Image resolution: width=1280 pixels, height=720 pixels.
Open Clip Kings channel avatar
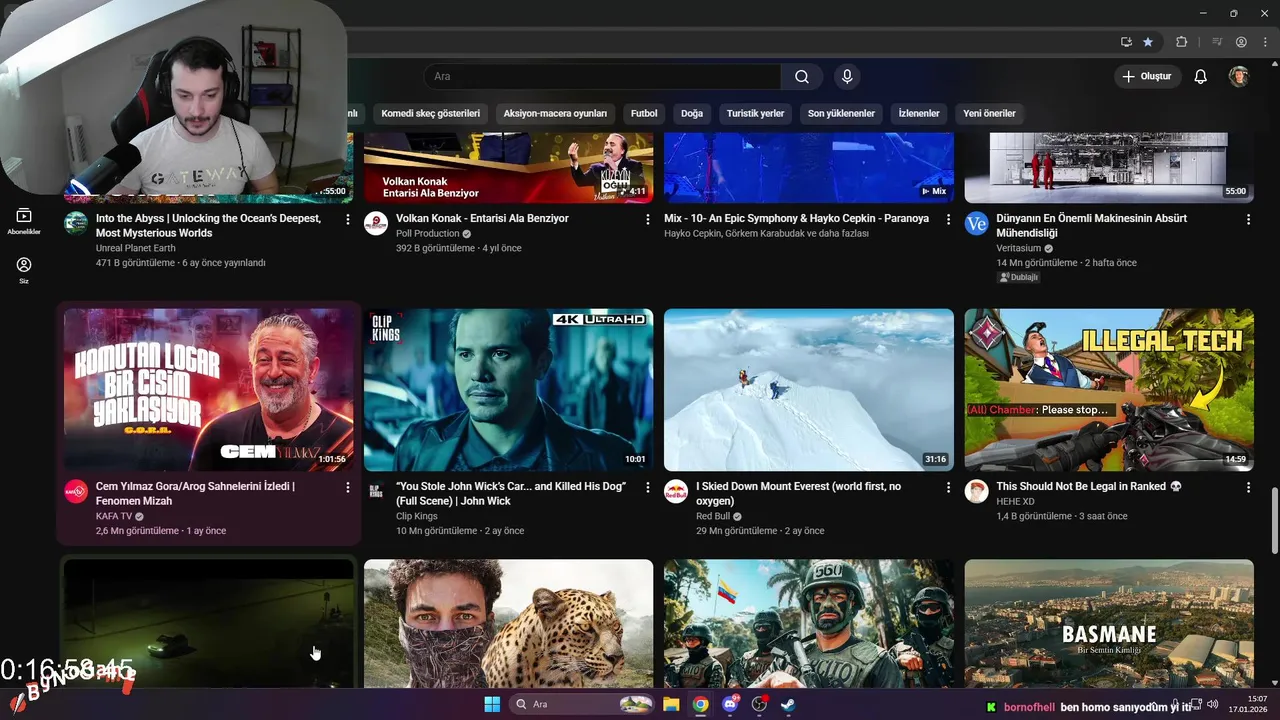[x=376, y=491]
